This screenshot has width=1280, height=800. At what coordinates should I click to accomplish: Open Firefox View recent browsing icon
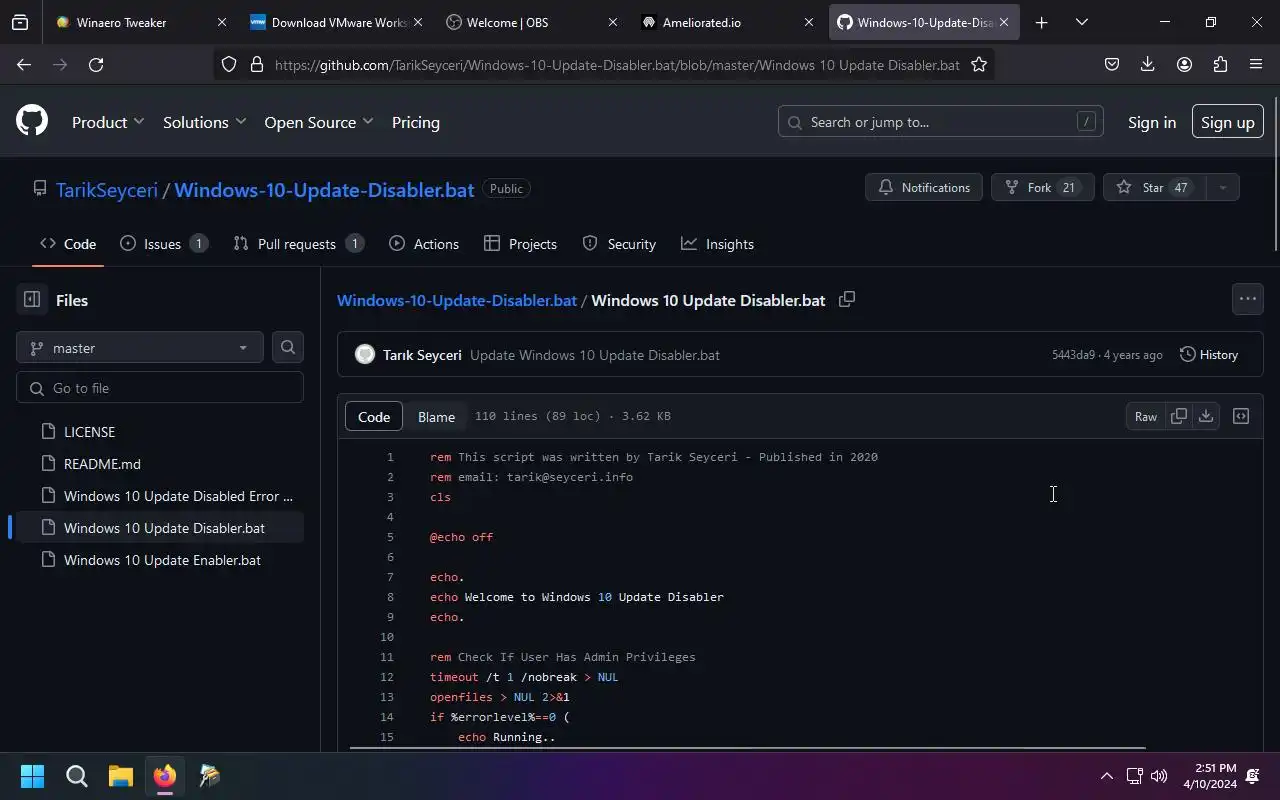pyautogui.click(x=20, y=22)
